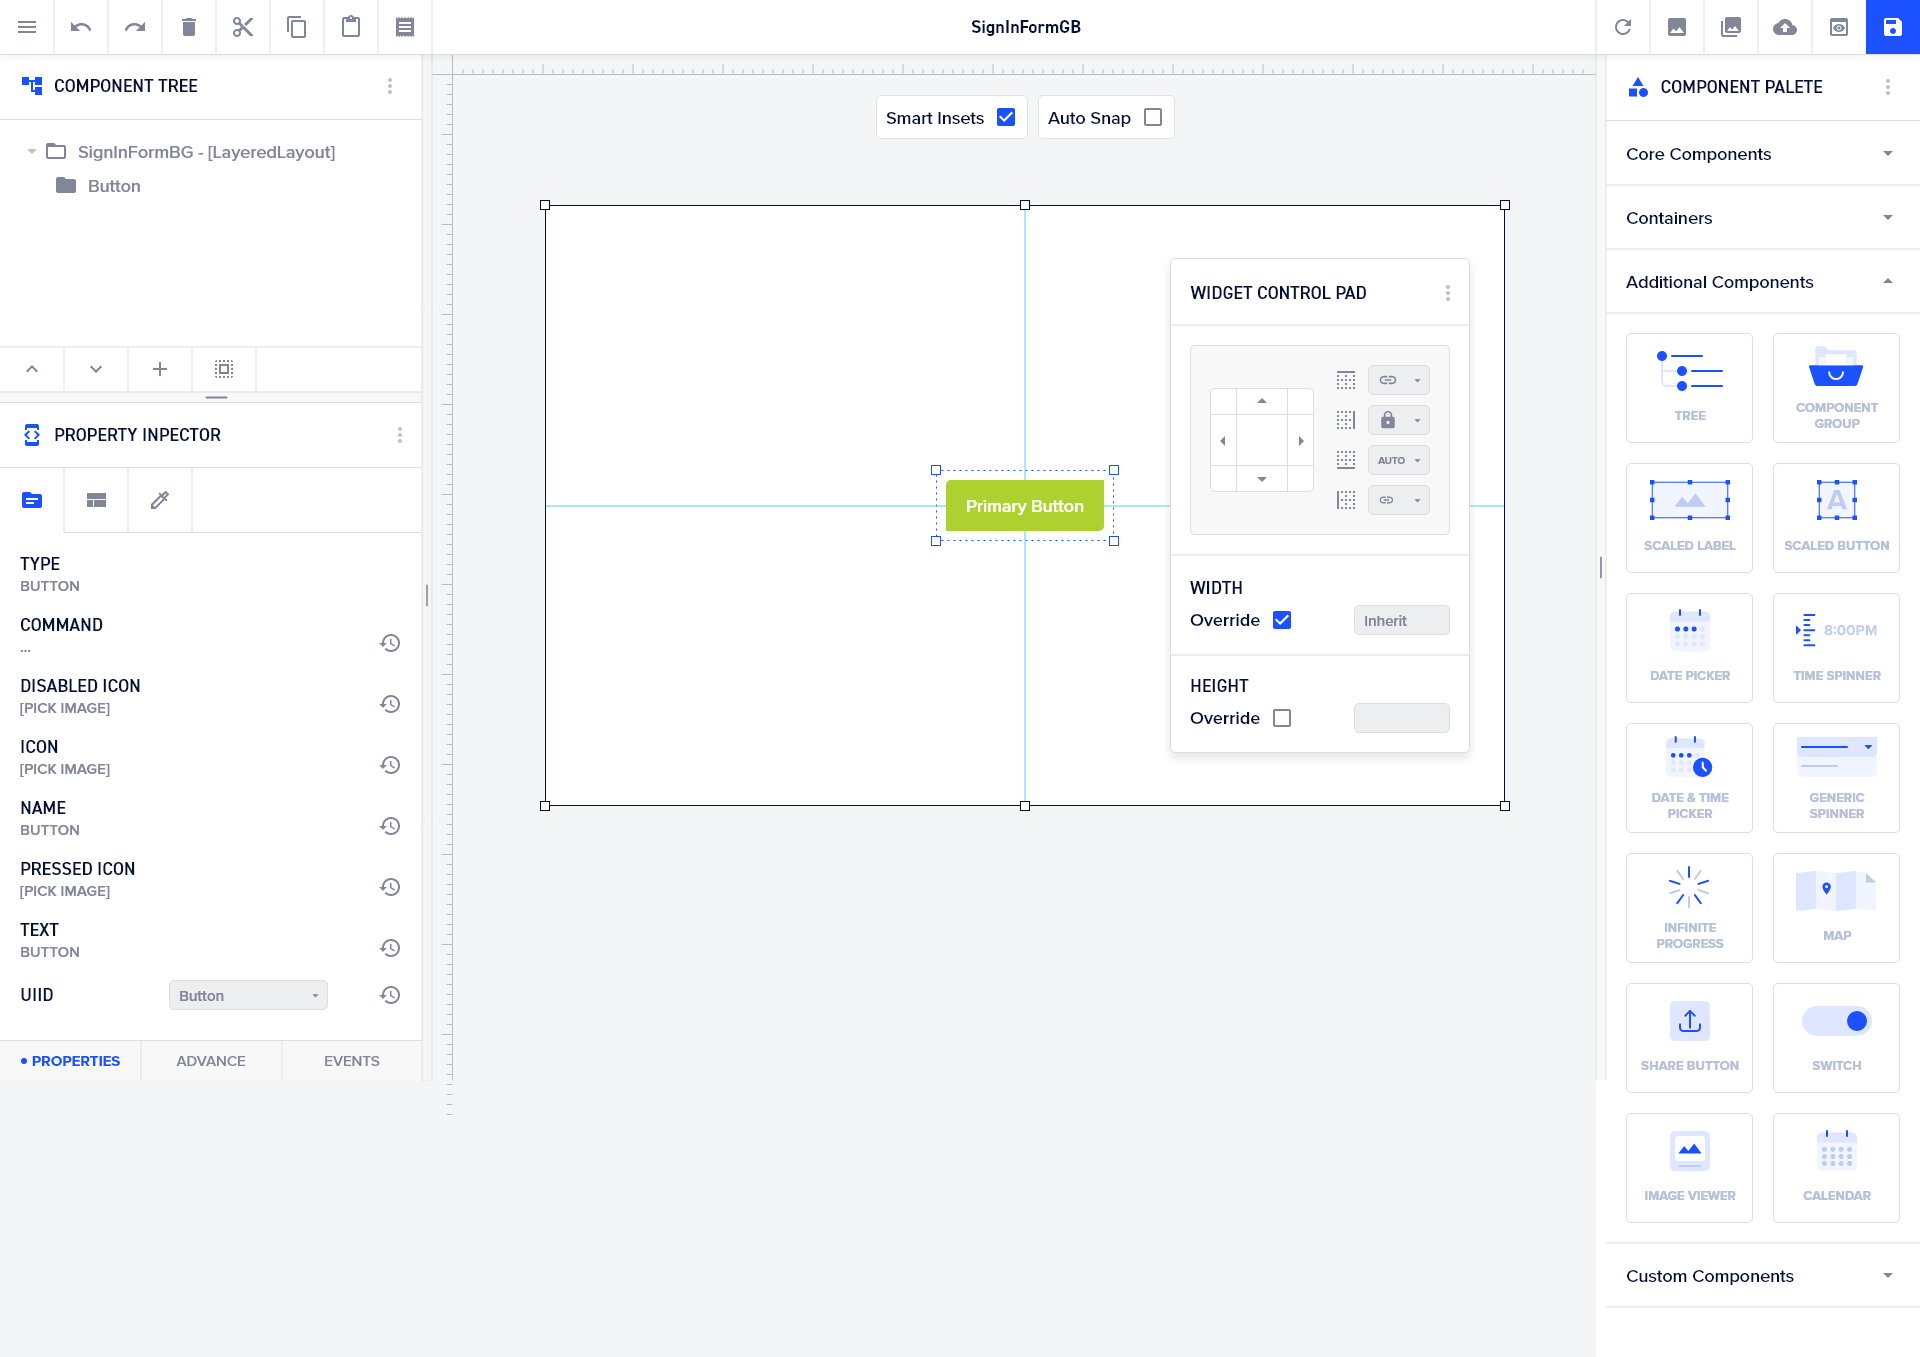Click the Redo icon in the toolbar
This screenshot has height=1357, width=1920.
[x=134, y=27]
